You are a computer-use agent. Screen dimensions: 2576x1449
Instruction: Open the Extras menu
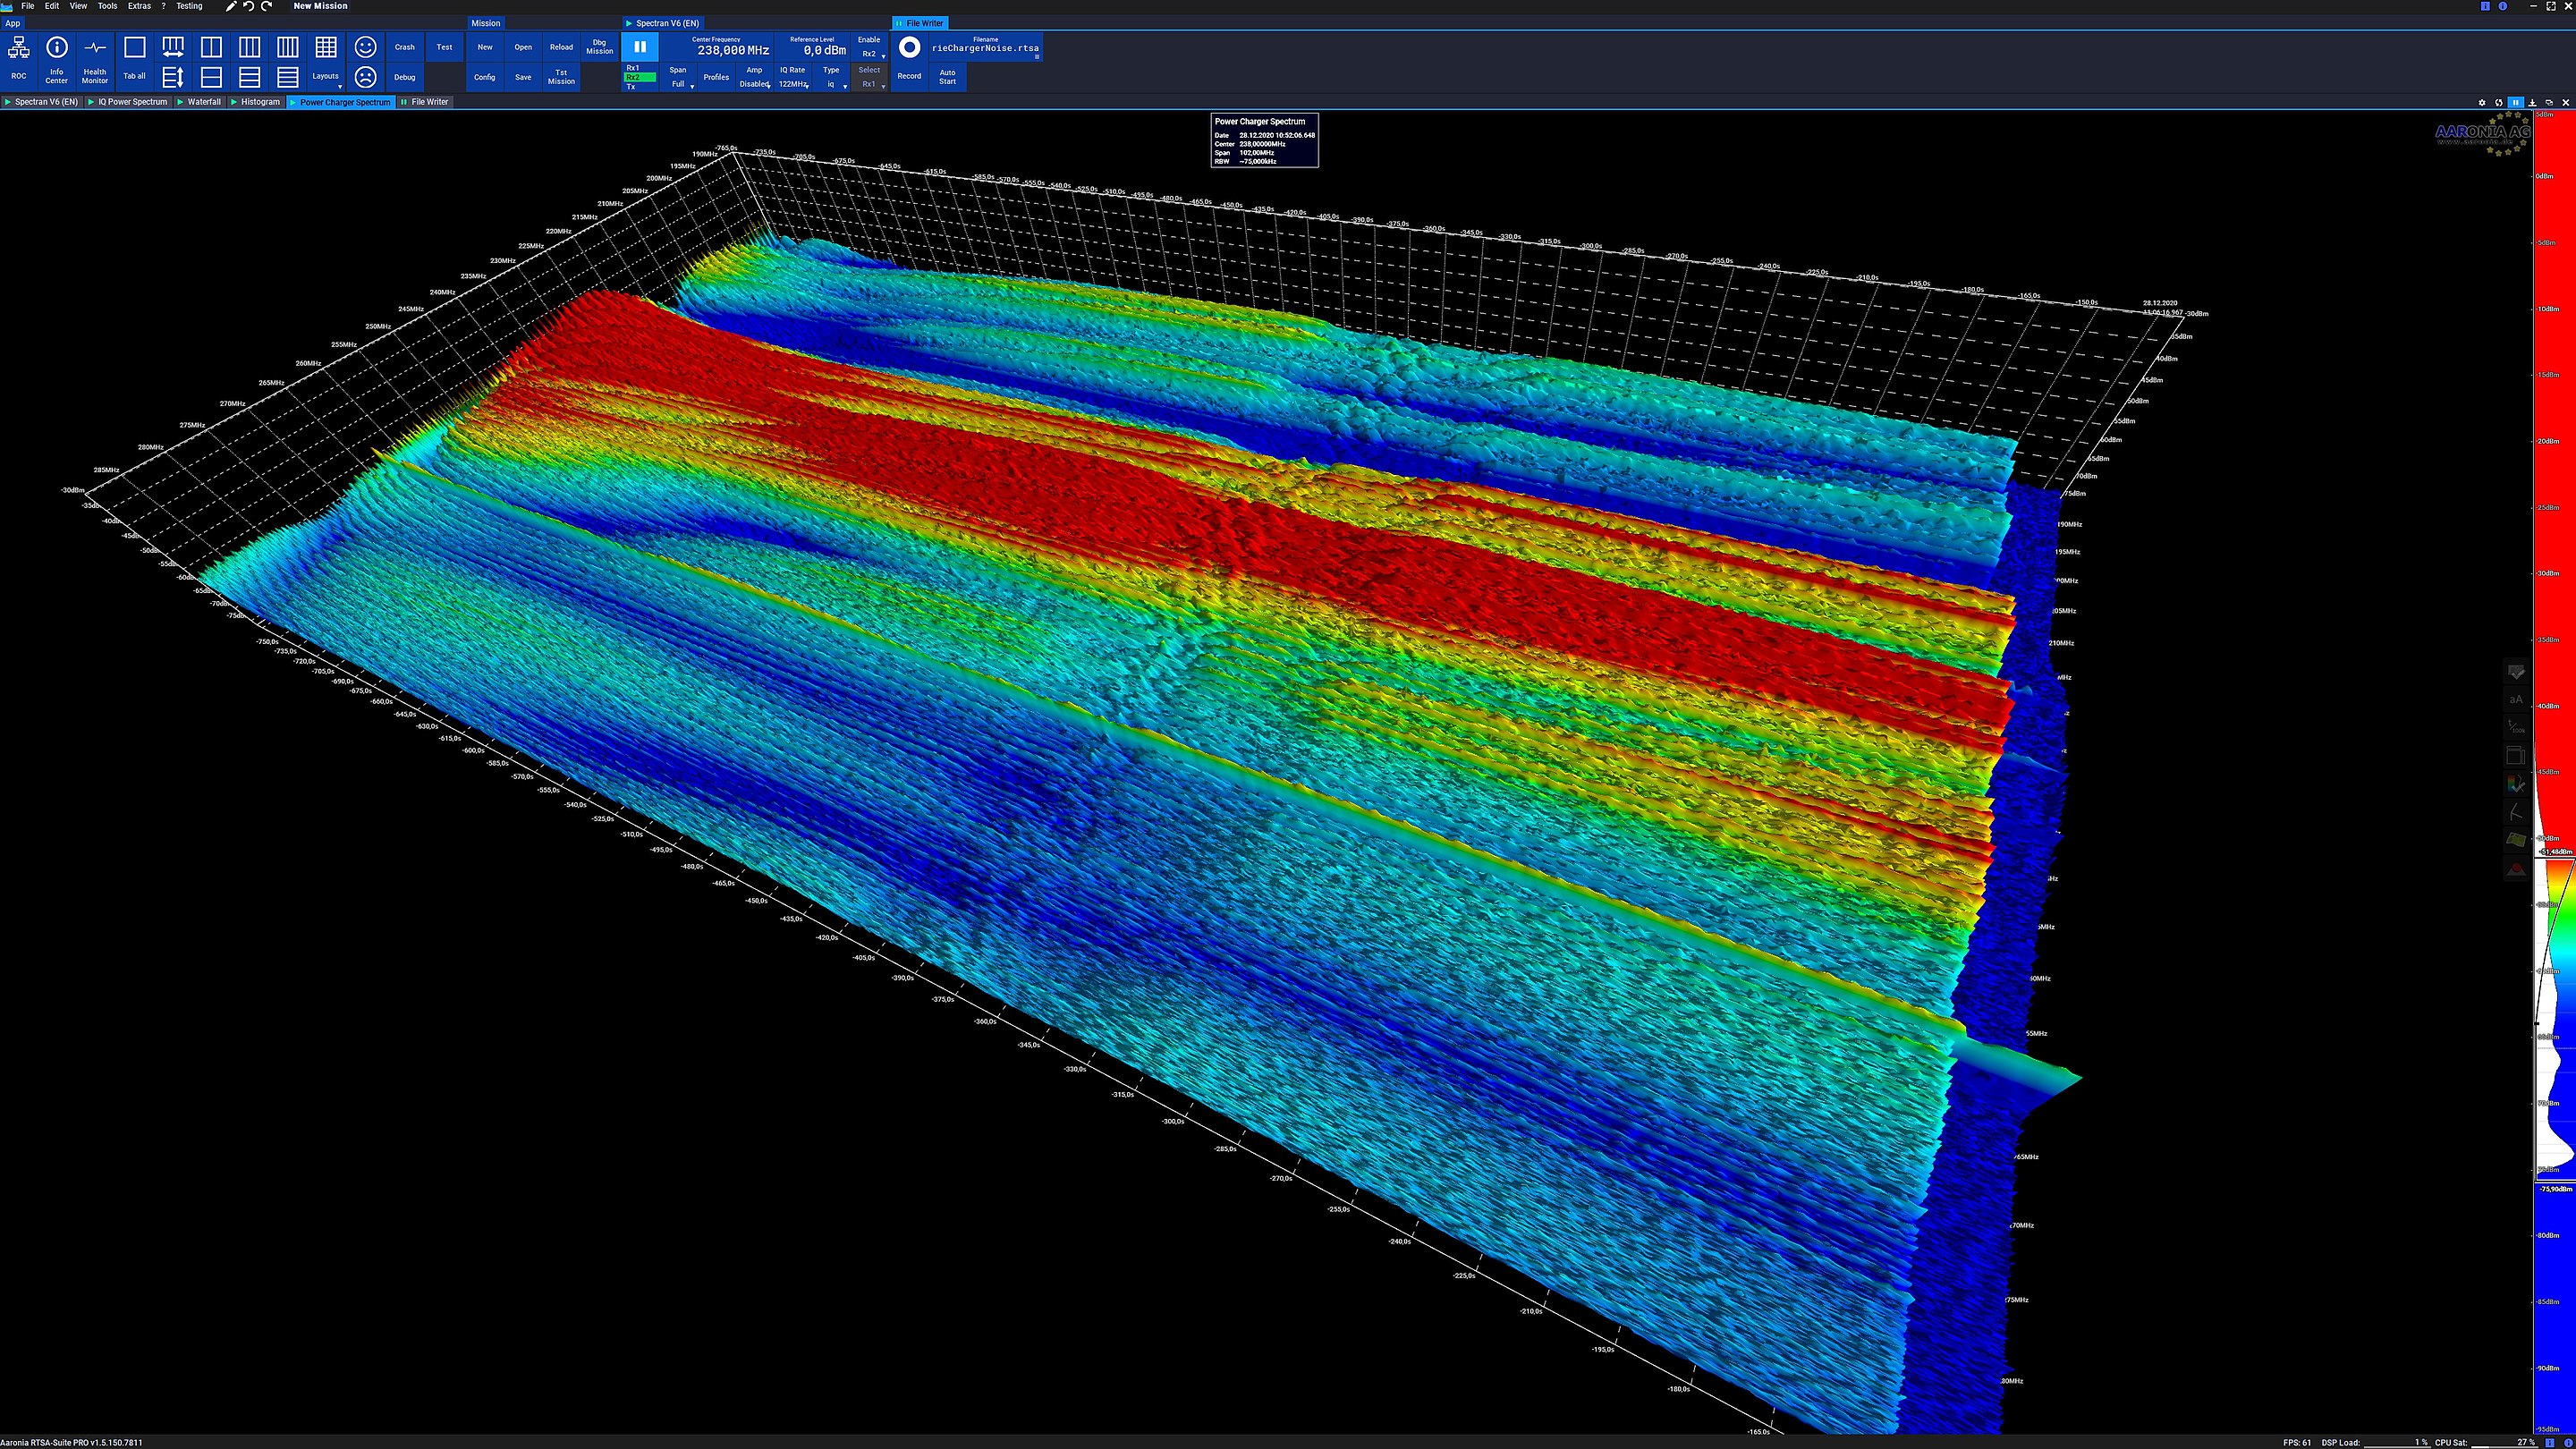tap(139, 6)
